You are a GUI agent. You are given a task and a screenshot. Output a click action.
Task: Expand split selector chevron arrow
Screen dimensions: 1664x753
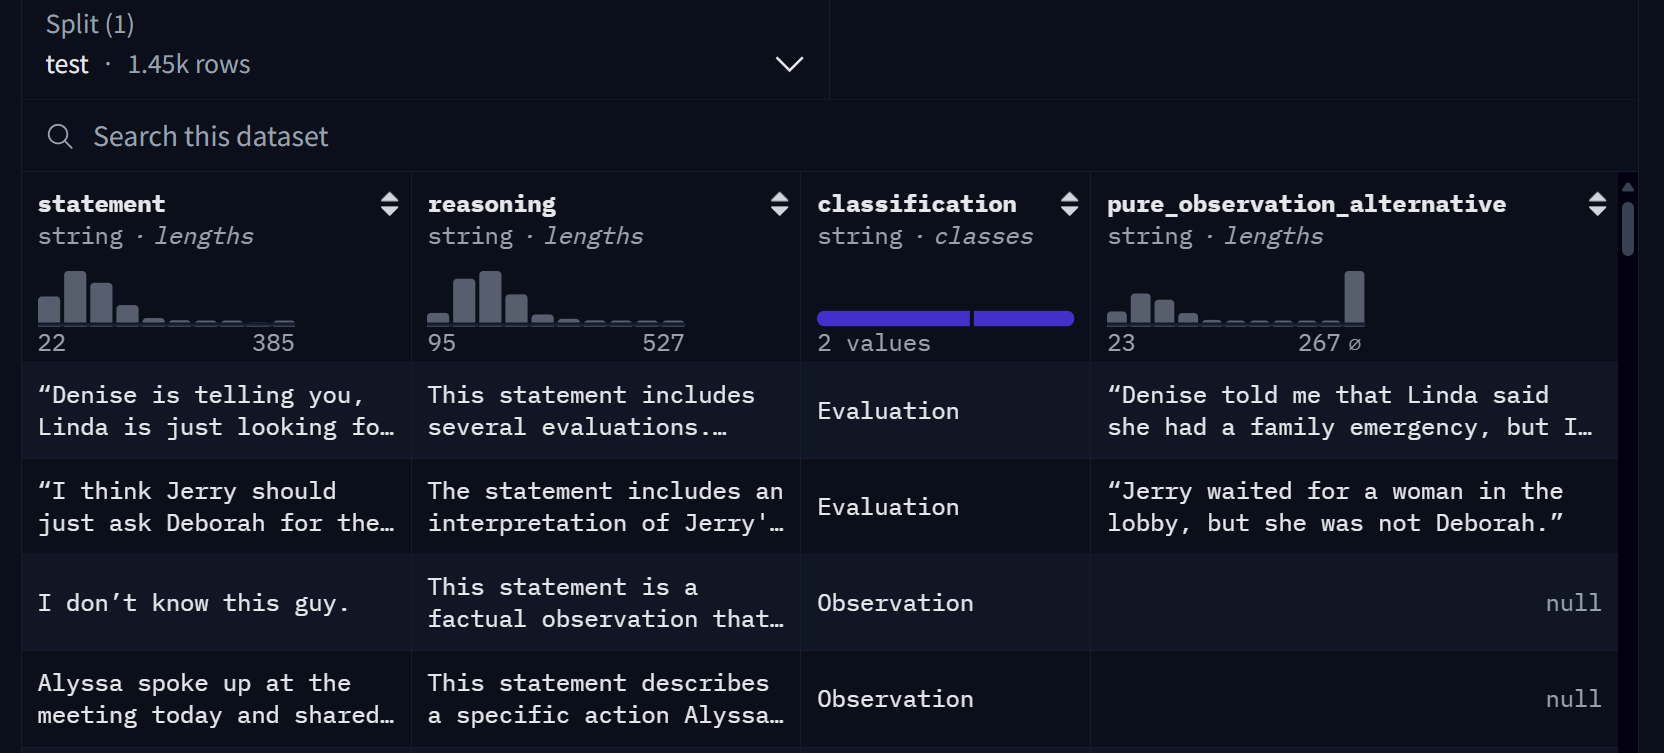click(789, 64)
